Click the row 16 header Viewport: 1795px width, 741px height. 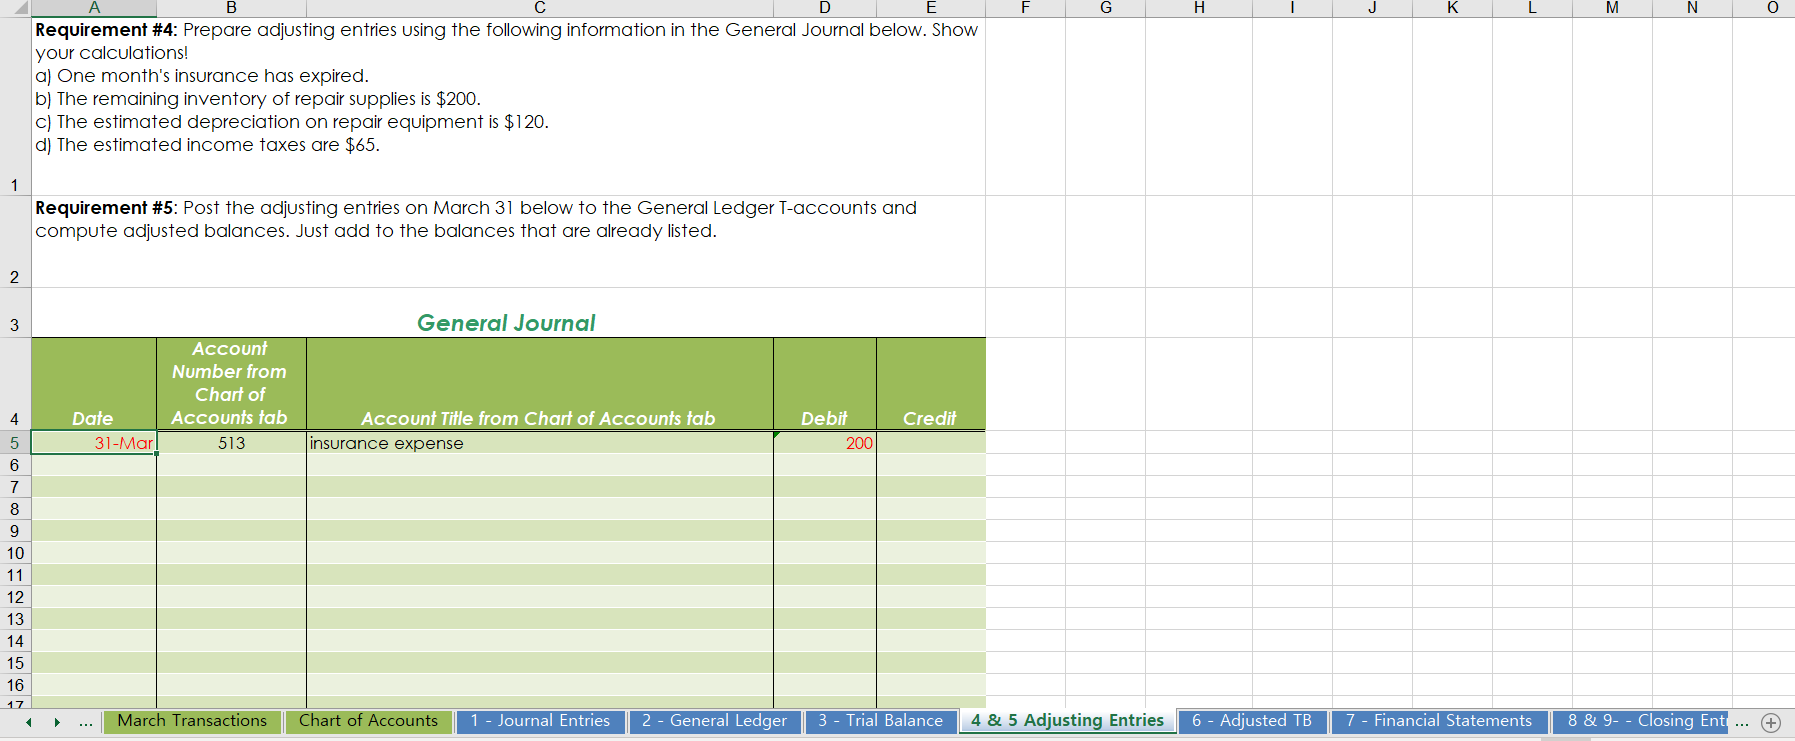click(x=15, y=685)
